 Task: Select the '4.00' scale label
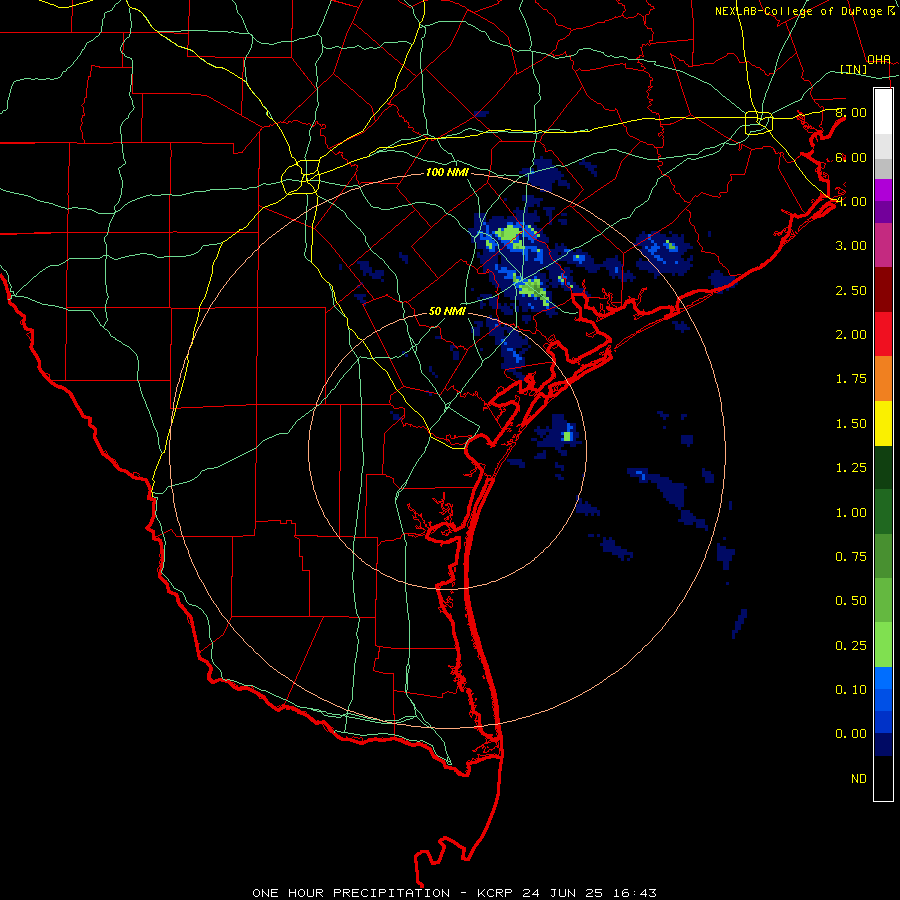(851, 201)
